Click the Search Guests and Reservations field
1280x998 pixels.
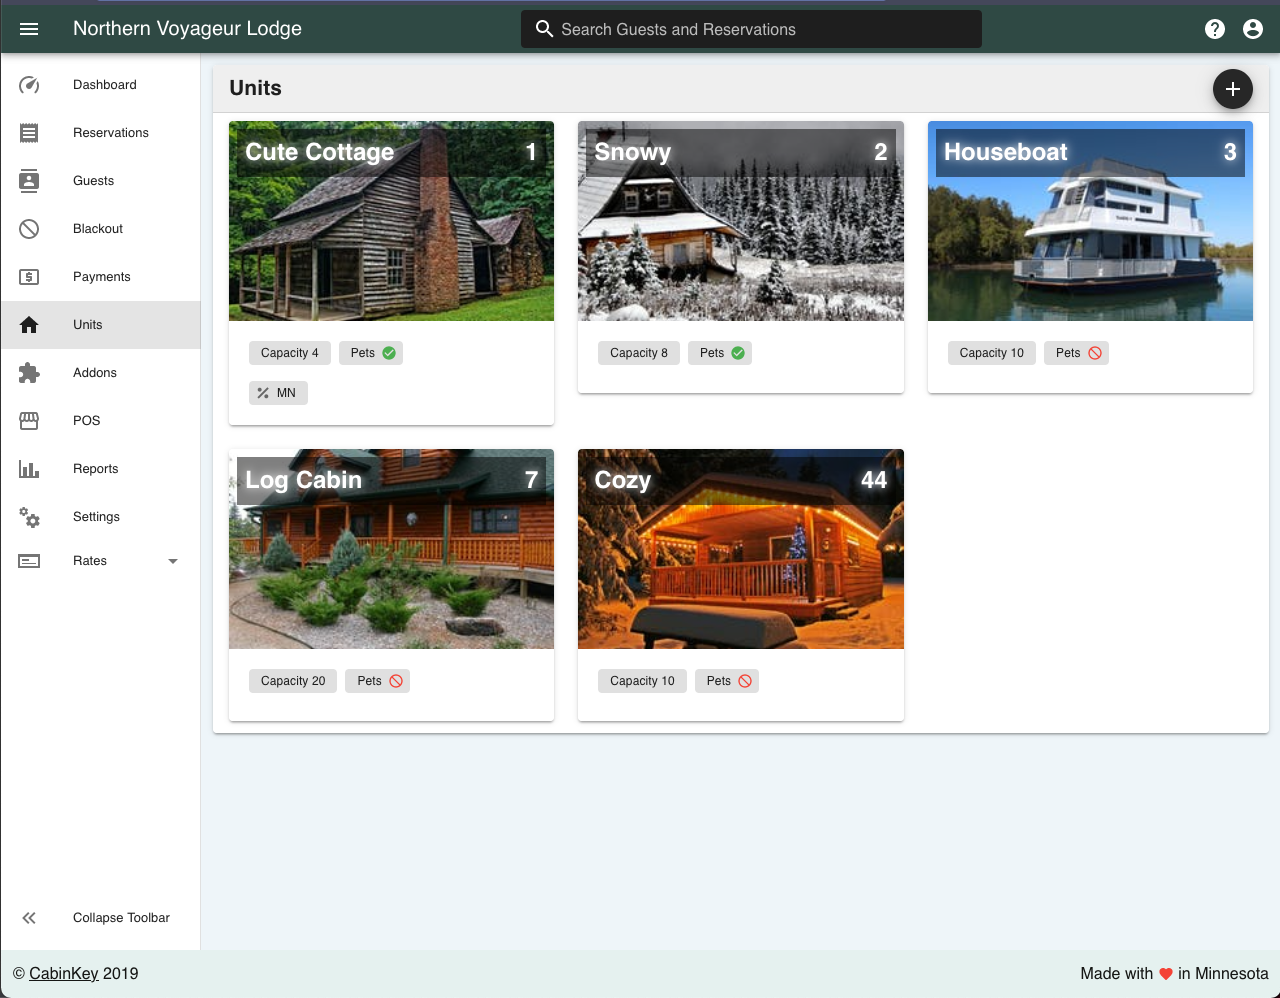coord(751,29)
